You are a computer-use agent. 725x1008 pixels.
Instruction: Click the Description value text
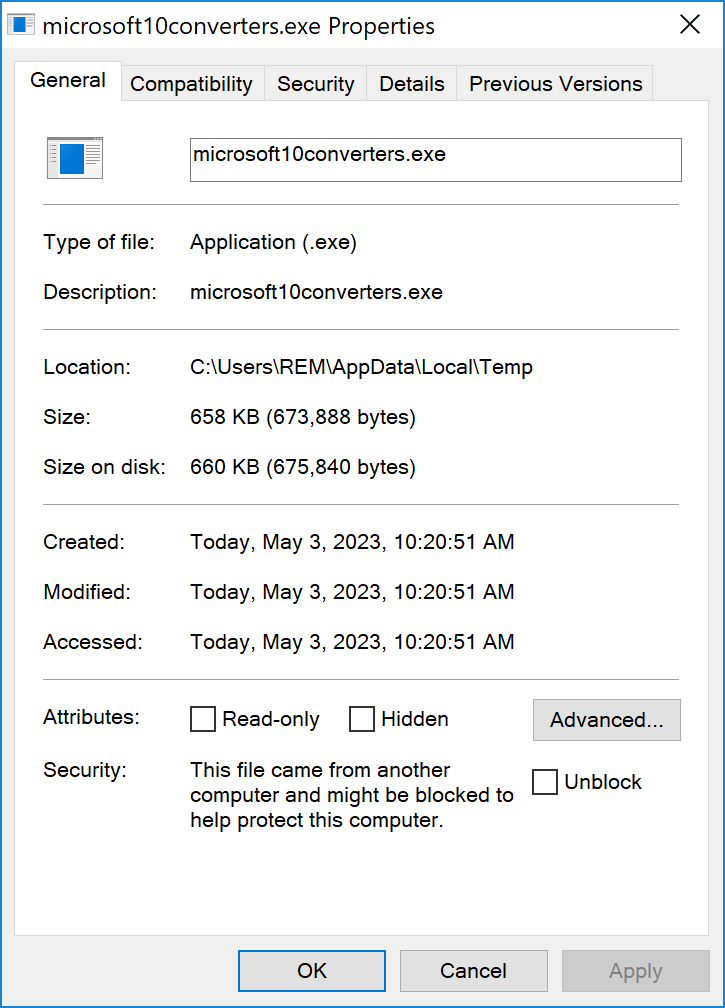pyautogui.click(x=316, y=292)
